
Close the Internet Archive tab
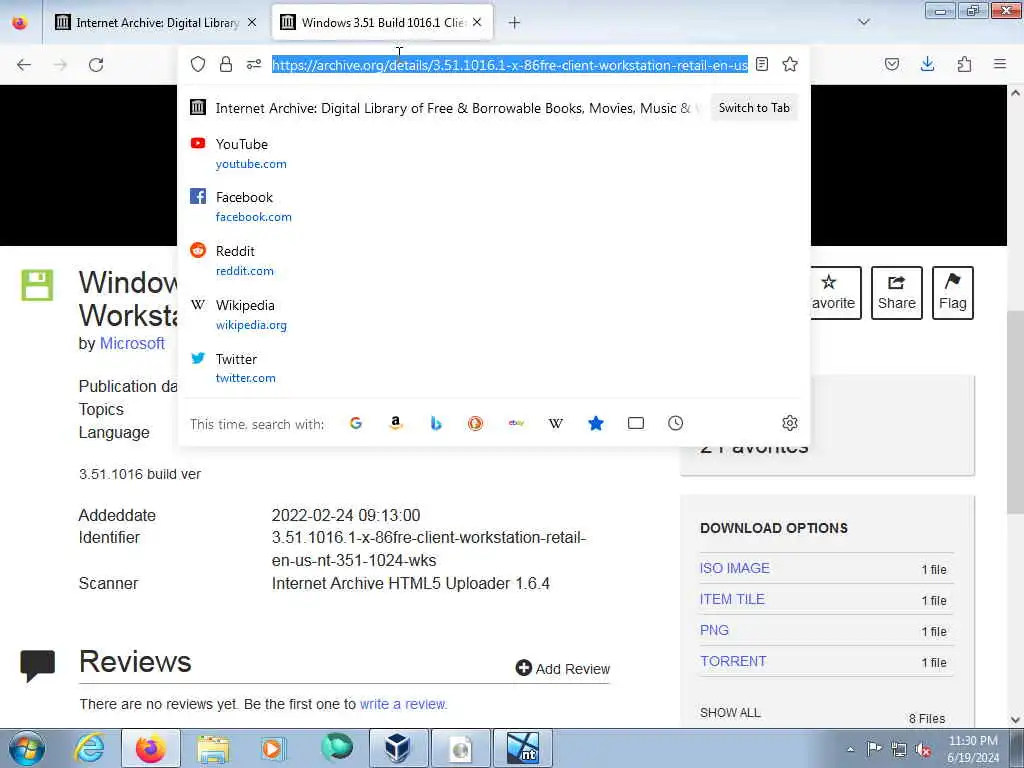pyautogui.click(x=252, y=23)
